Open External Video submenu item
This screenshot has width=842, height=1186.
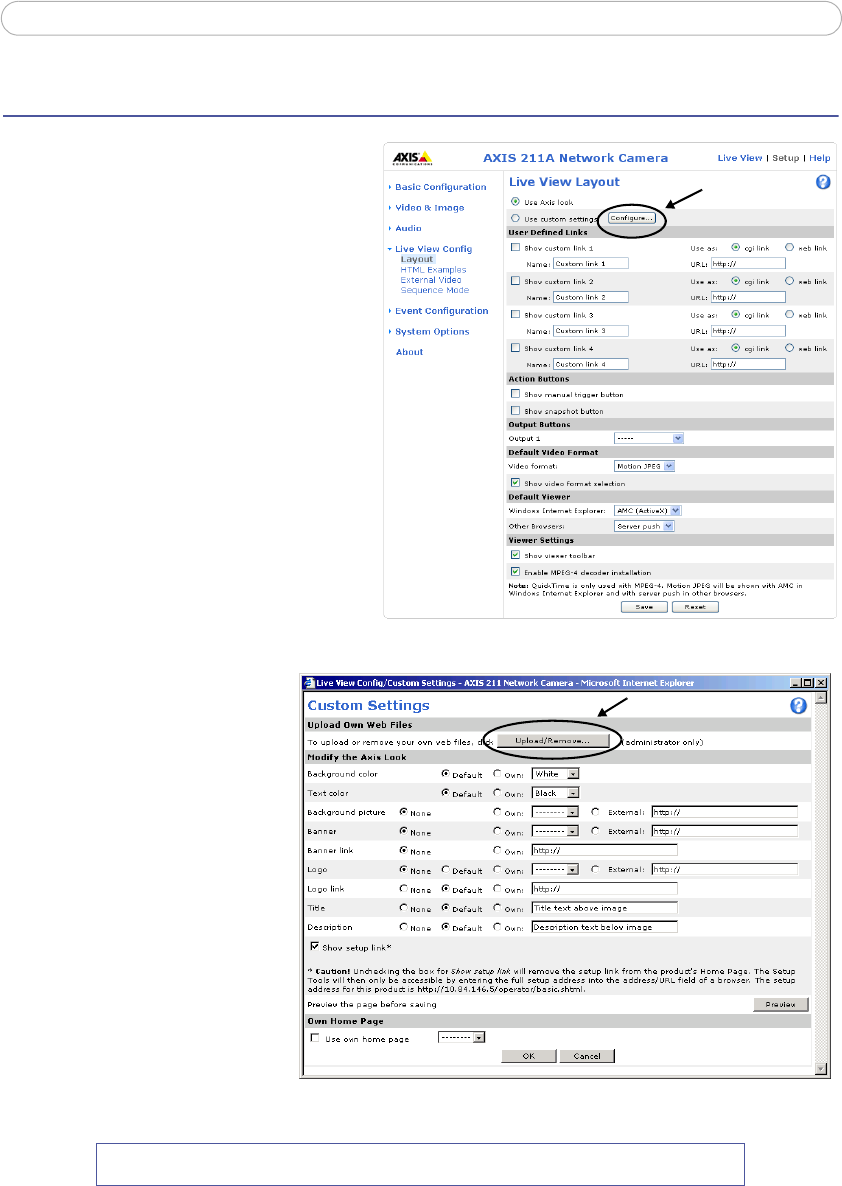tap(430, 280)
